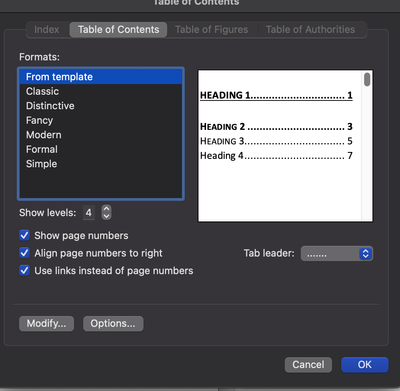Click the Table of Contents tab
400x391 pixels.
tap(118, 30)
